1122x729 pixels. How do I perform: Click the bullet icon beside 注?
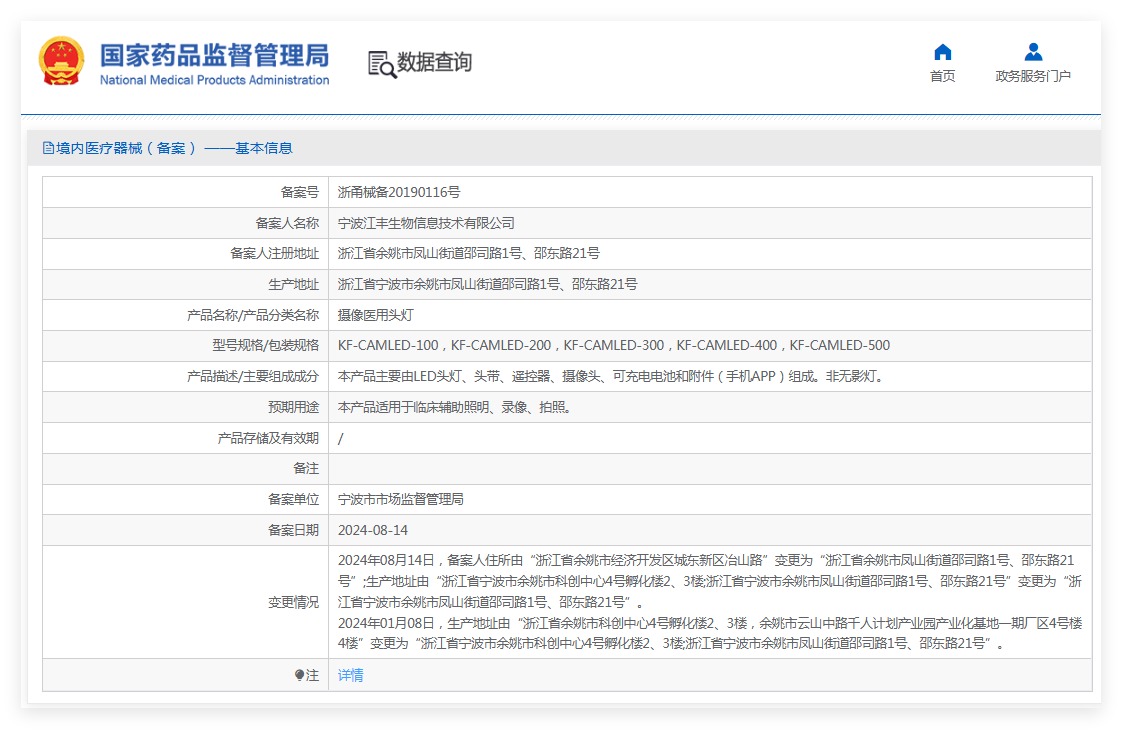point(299,676)
